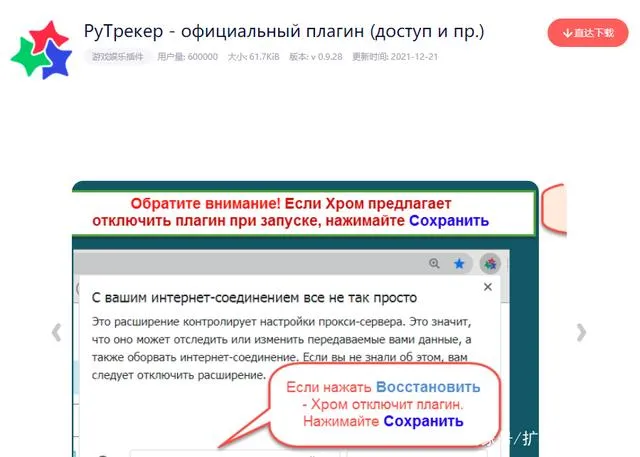The image size is (640, 457).
Task: Click the version text v 0.9.28
Action: 316,57
